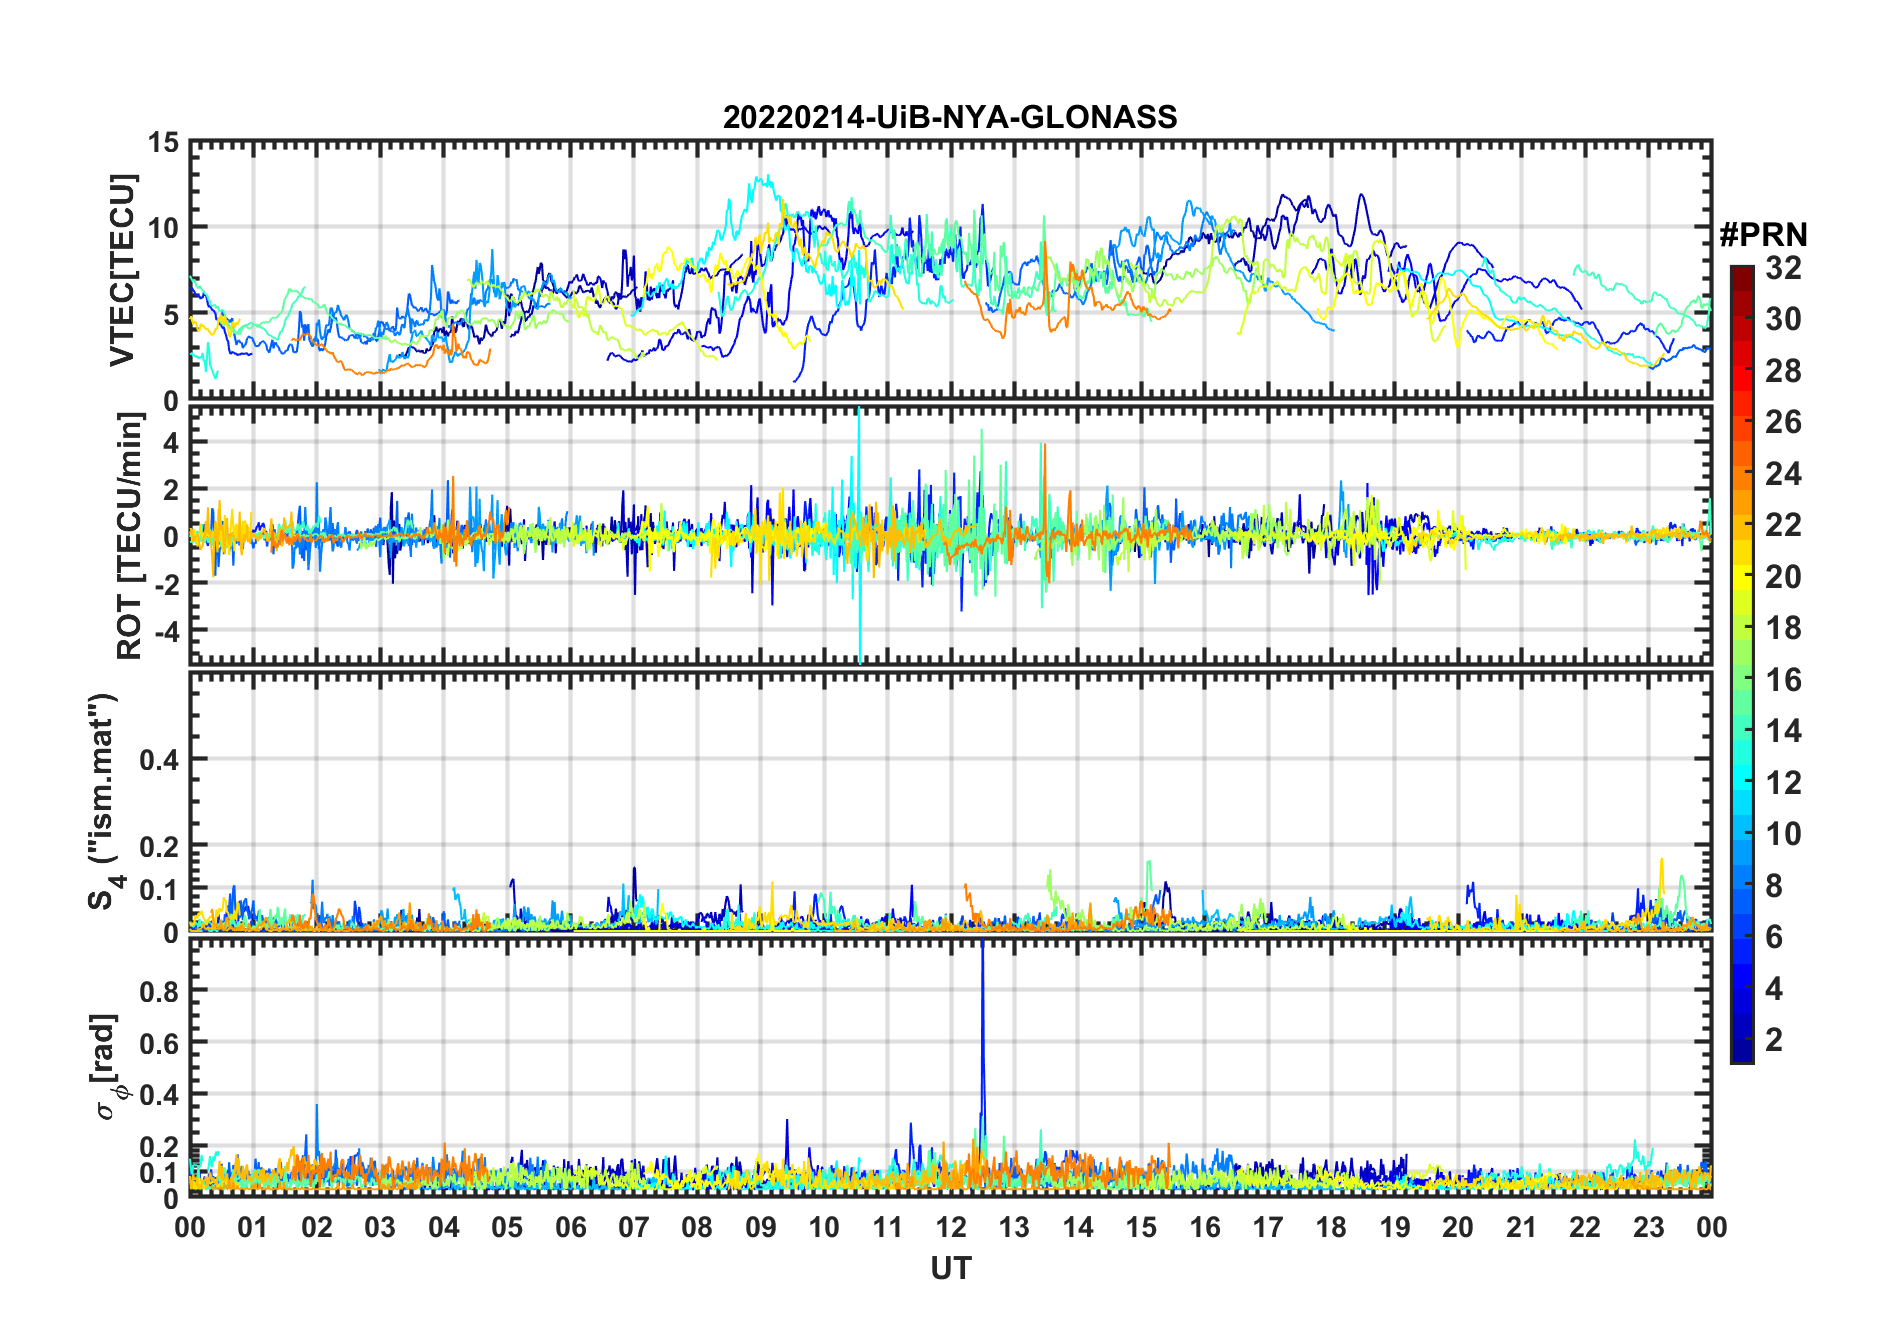Click x-axis tick label 06

(570, 1227)
